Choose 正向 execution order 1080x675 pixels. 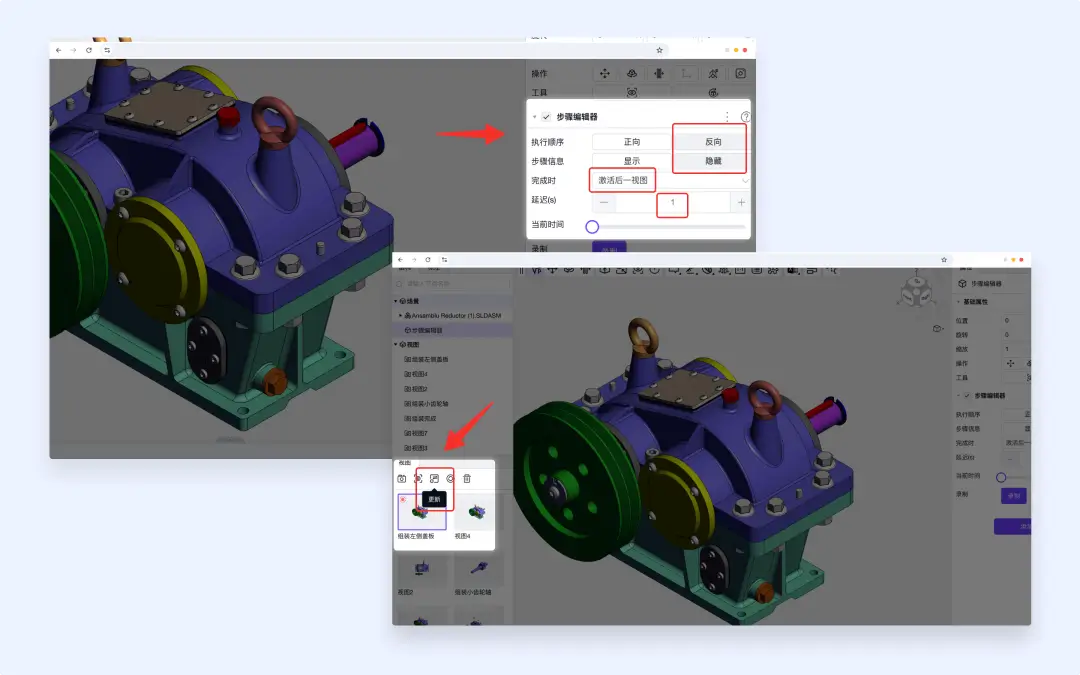pyautogui.click(x=631, y=142)
